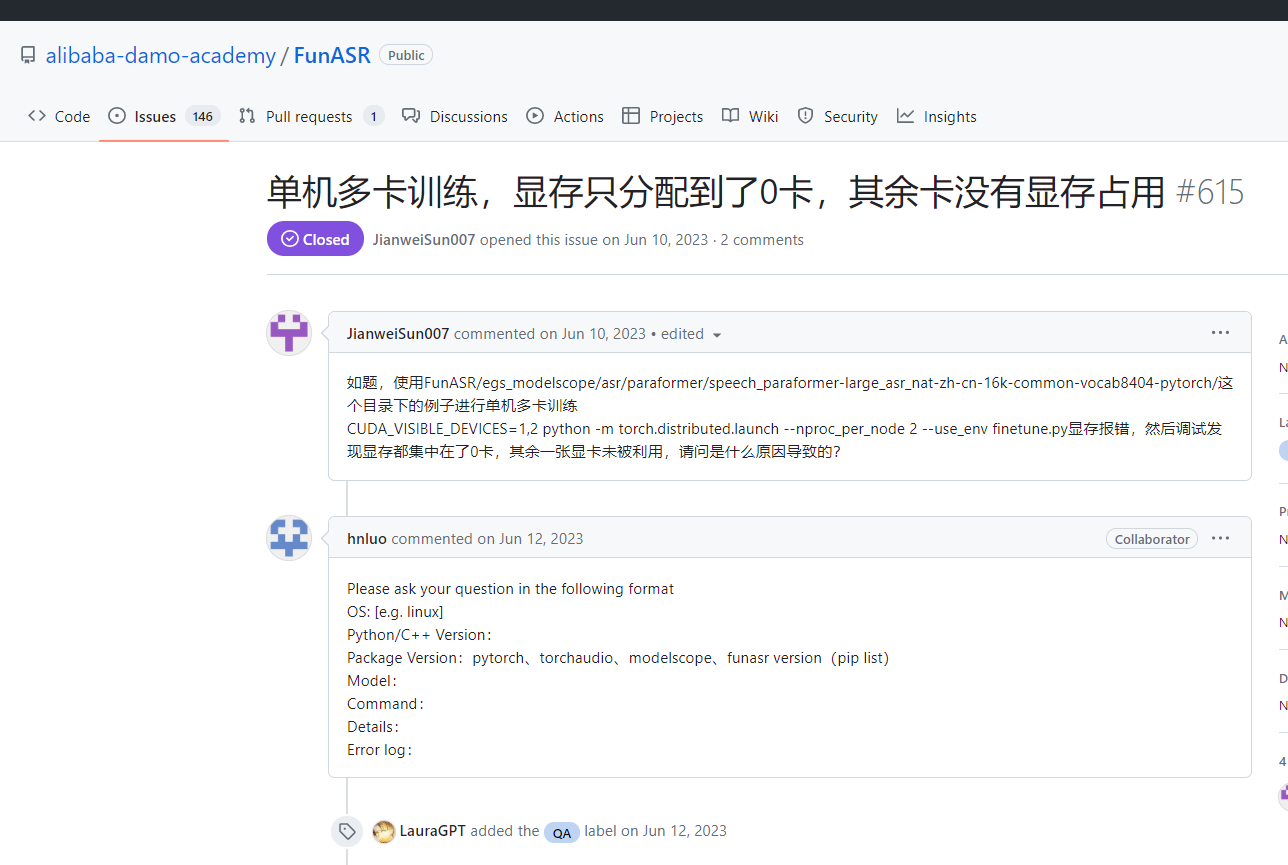Image resolution: width=1288 pixels, height=865 pixels.
Task: Click the 'Error log:' line
Action: [381, 750]
